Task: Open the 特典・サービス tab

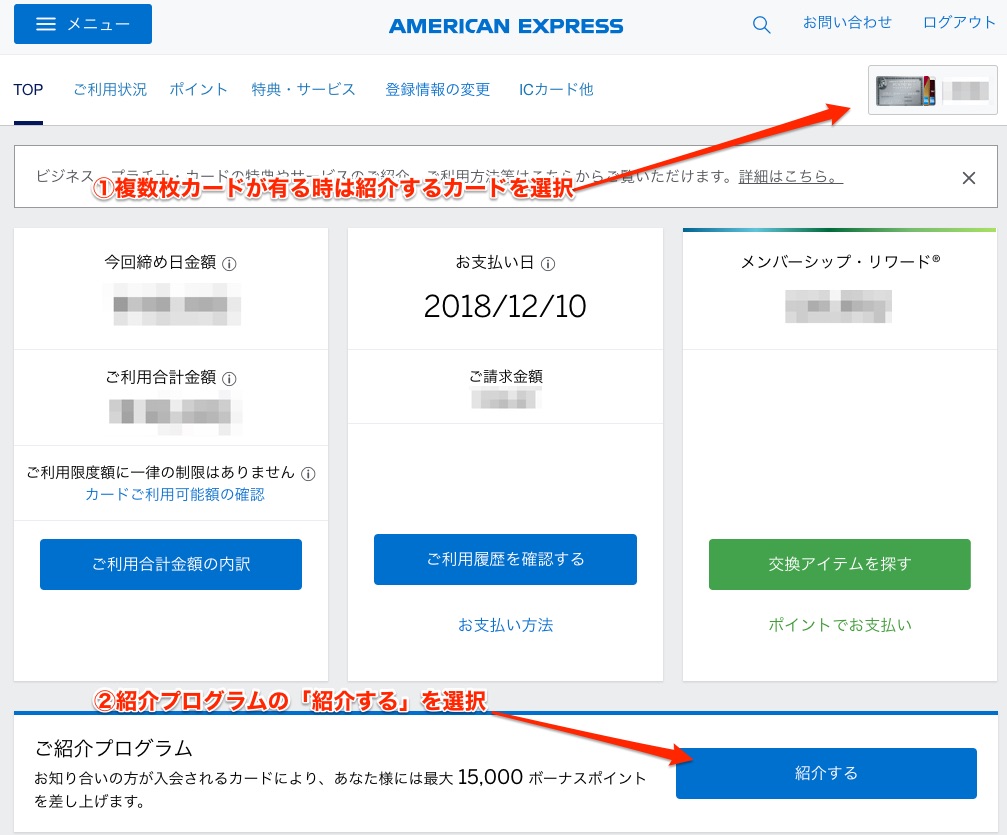Action: [303, 90]
